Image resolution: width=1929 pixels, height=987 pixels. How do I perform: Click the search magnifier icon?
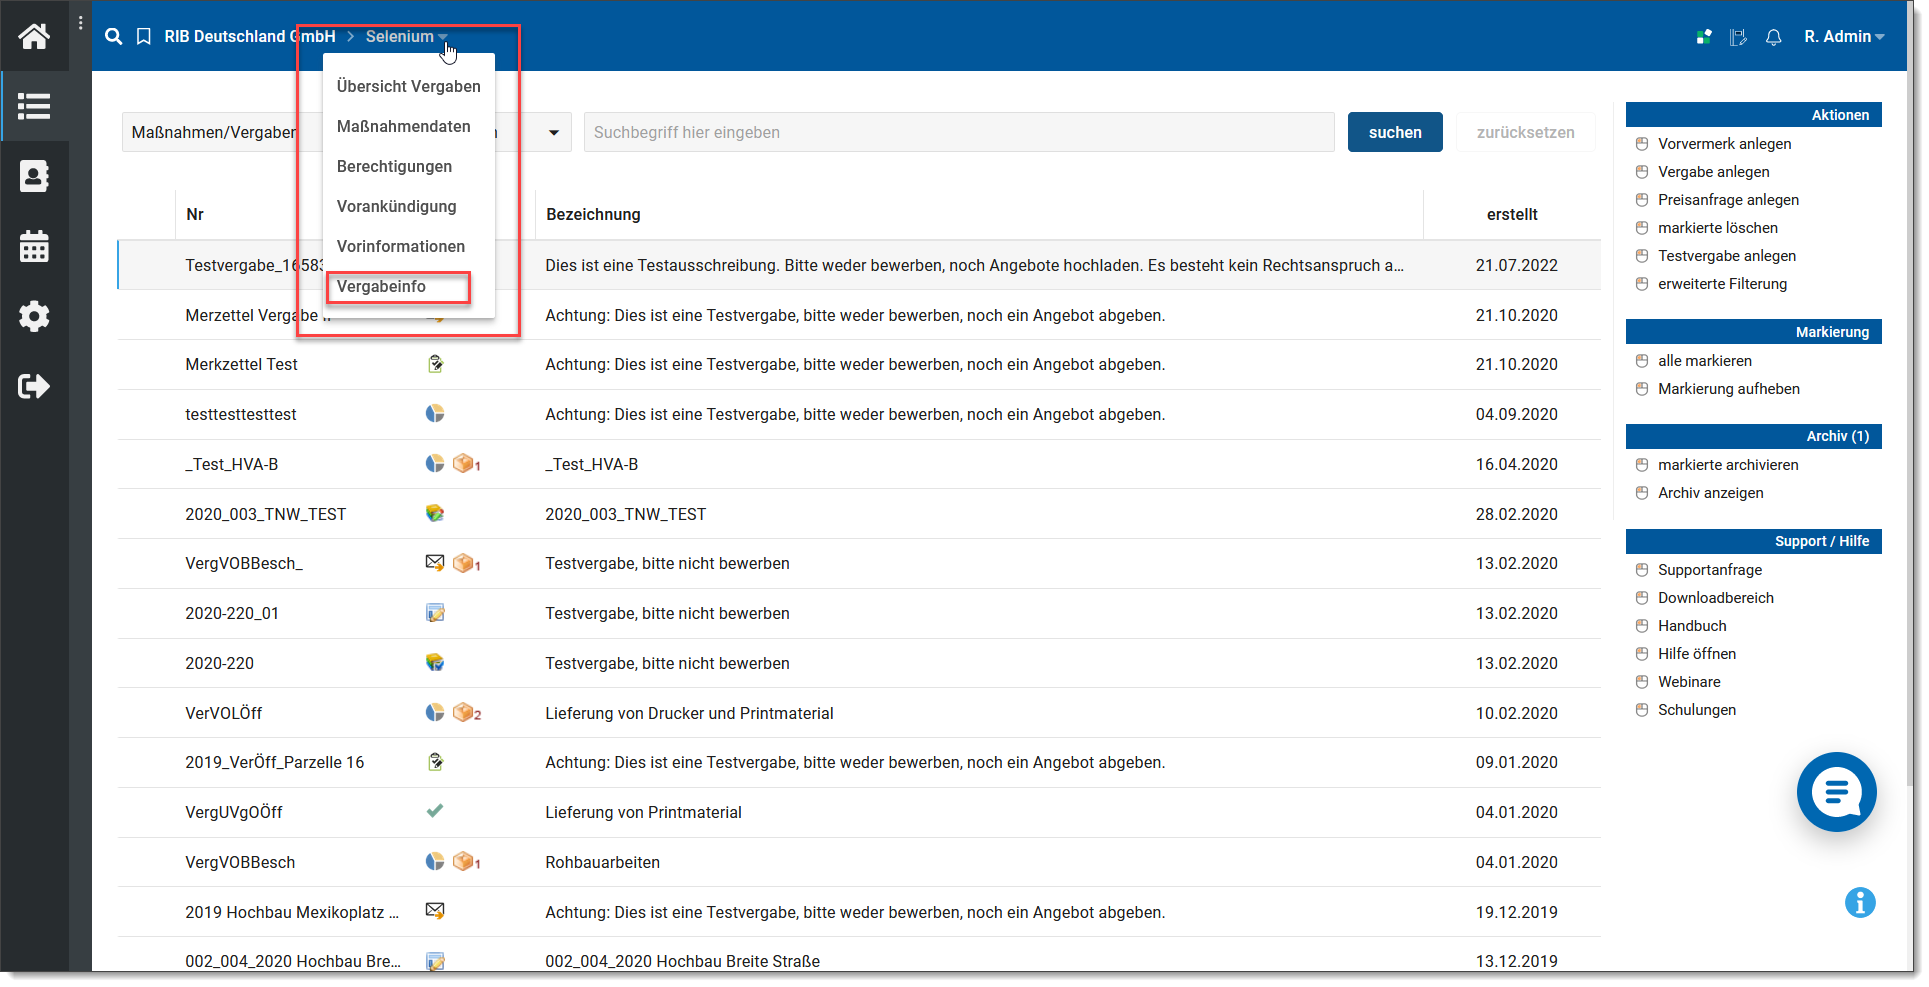114,37
